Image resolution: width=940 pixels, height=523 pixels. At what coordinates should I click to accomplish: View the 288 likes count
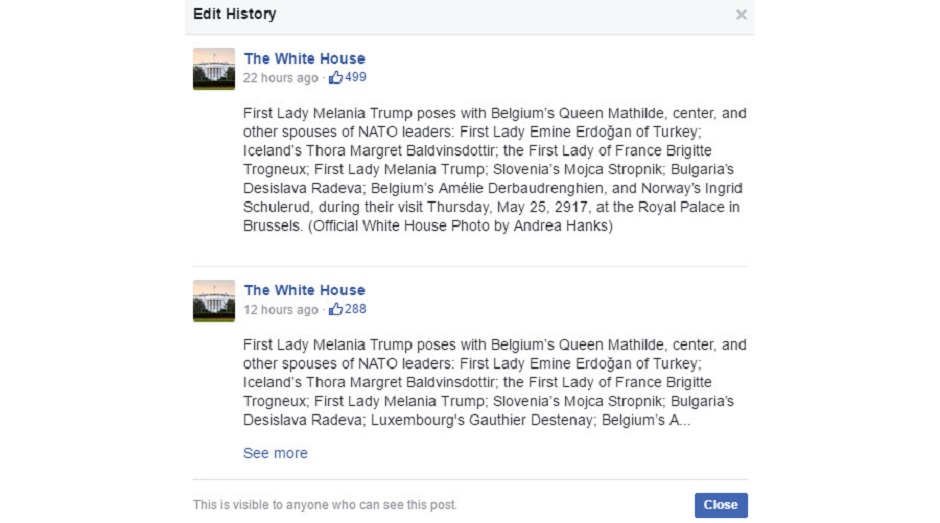tap(355, 309)
